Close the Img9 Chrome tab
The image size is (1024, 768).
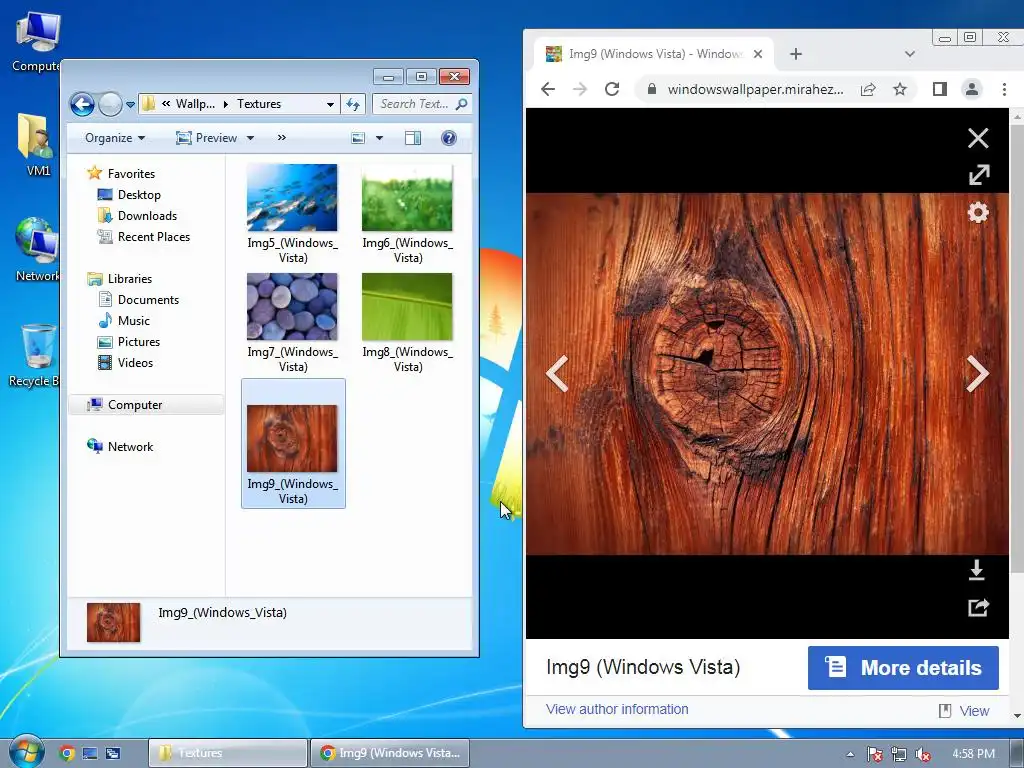(758, 54)
